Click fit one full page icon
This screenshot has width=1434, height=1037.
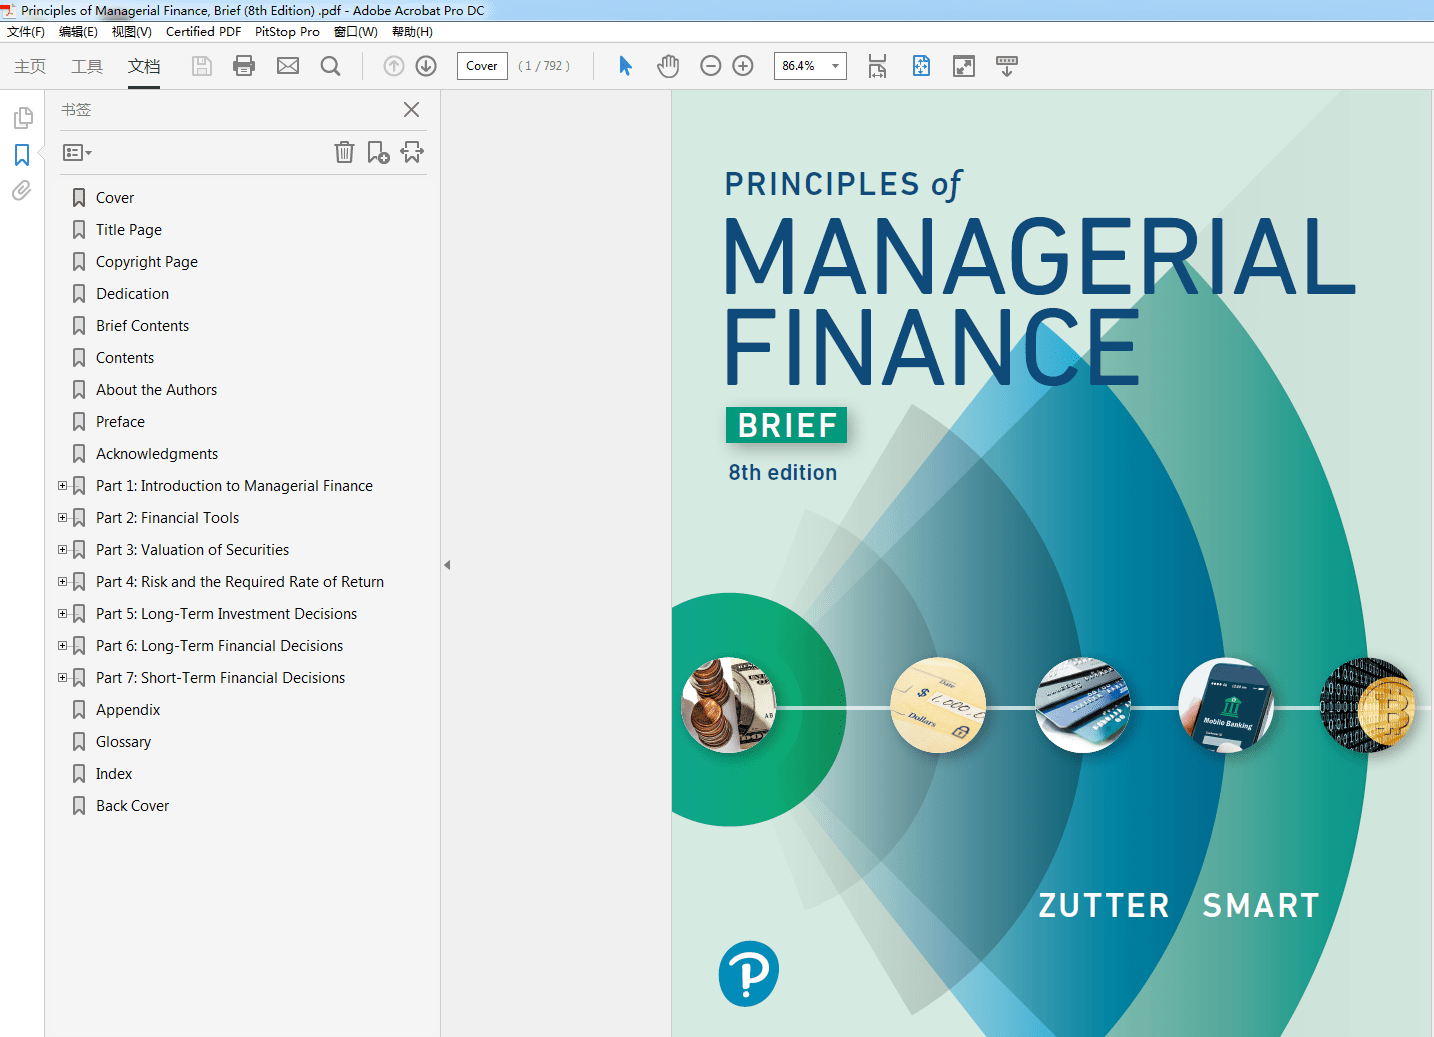click(x=921, y=66)
